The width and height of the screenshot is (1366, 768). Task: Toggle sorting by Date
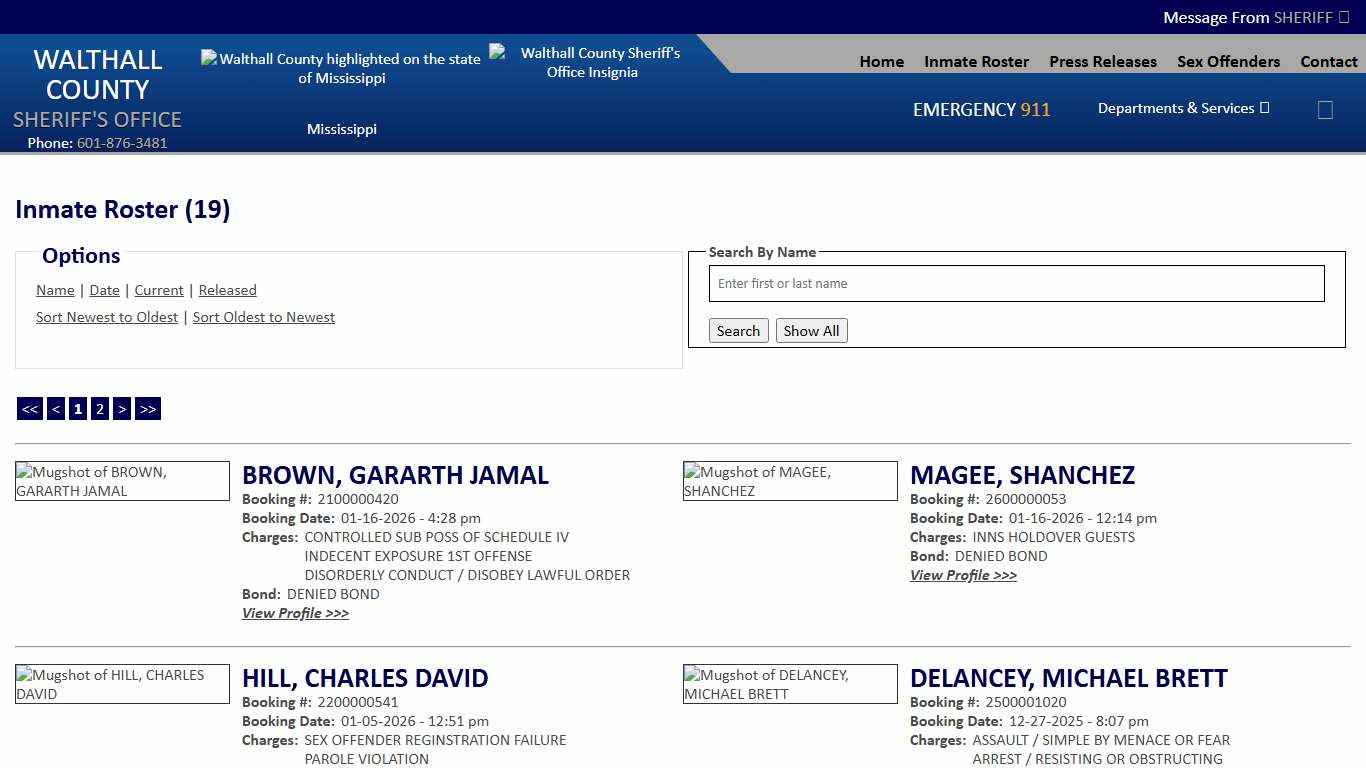click(104, 290)
